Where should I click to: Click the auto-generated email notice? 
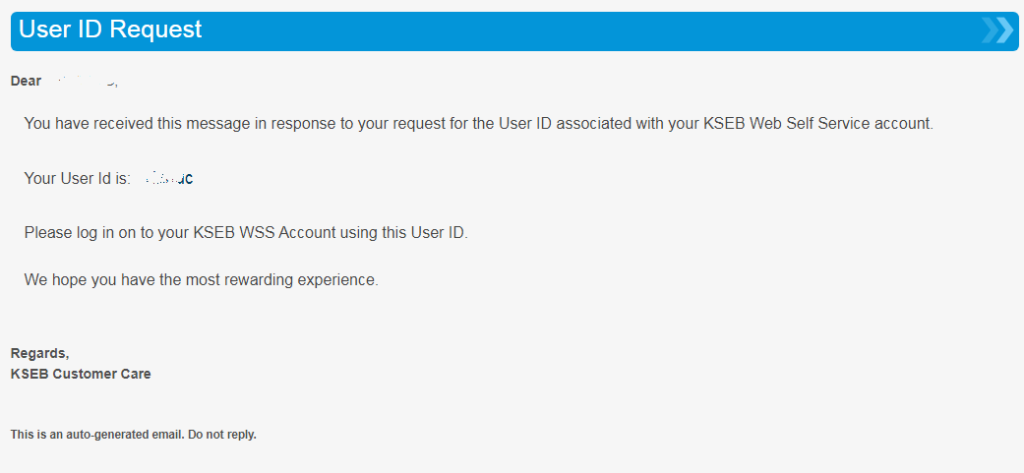pos(133,434)
